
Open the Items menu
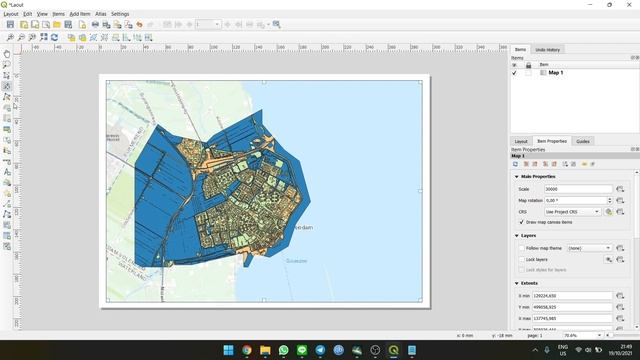58,14
